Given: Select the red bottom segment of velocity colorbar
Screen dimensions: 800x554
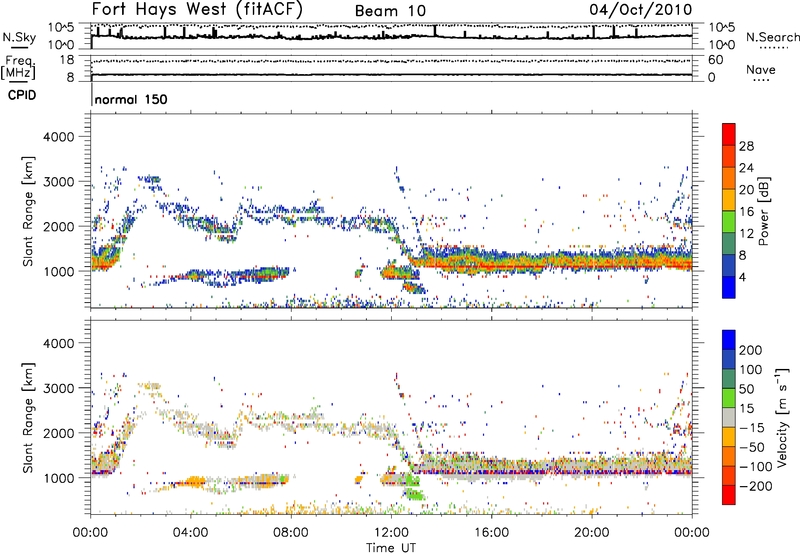Looking at the screenshot, I should [729, 495].
